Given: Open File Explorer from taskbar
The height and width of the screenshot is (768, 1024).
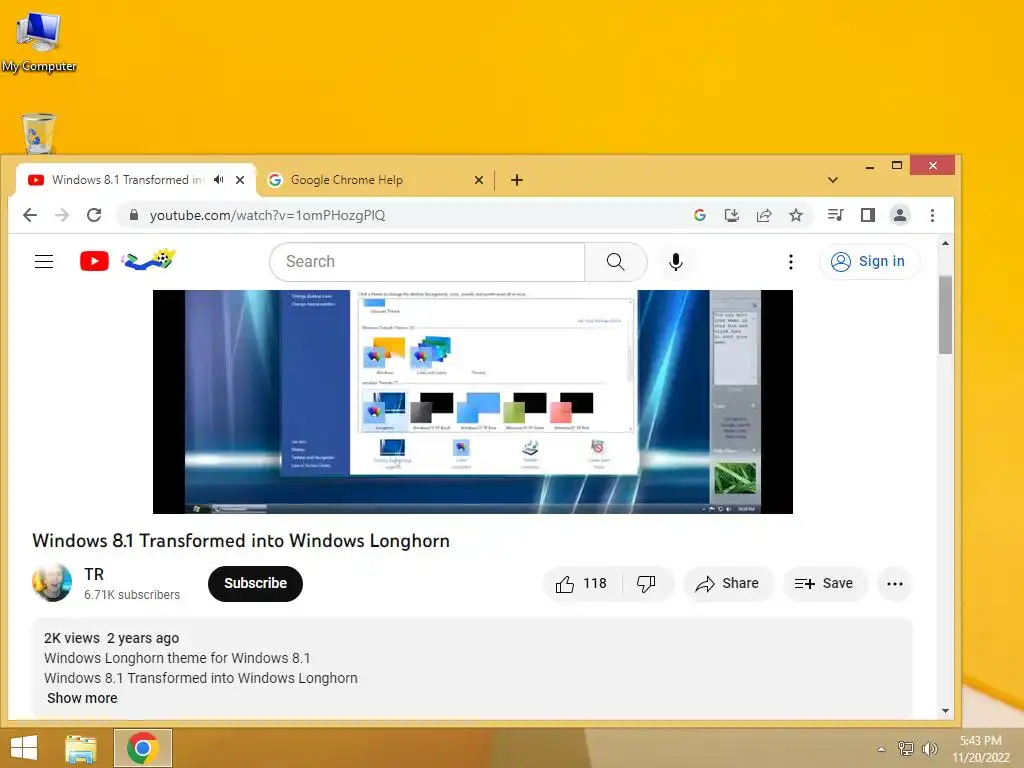Looking at the screenshot, I should coord(81,748).
